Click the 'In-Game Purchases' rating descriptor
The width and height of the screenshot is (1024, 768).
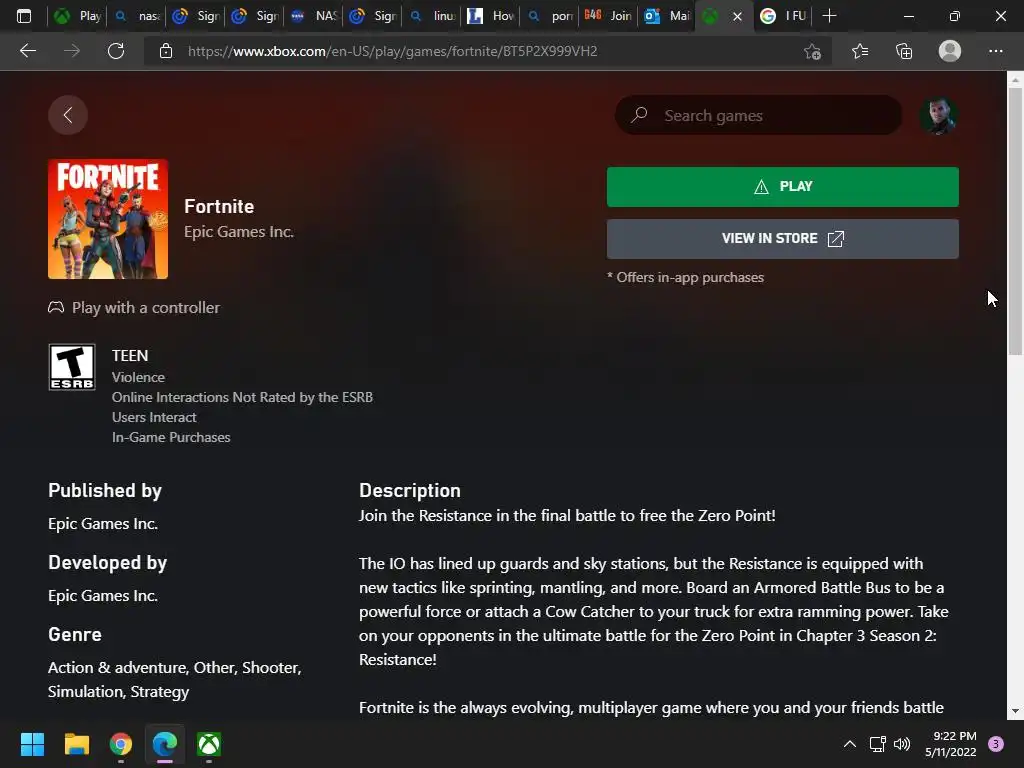point(171,437)
